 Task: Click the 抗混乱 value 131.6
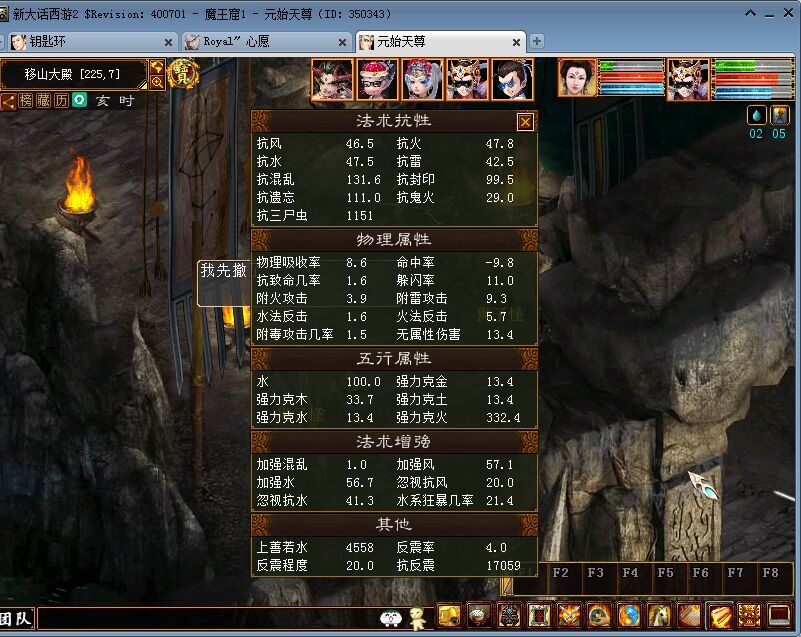(363, 180)
